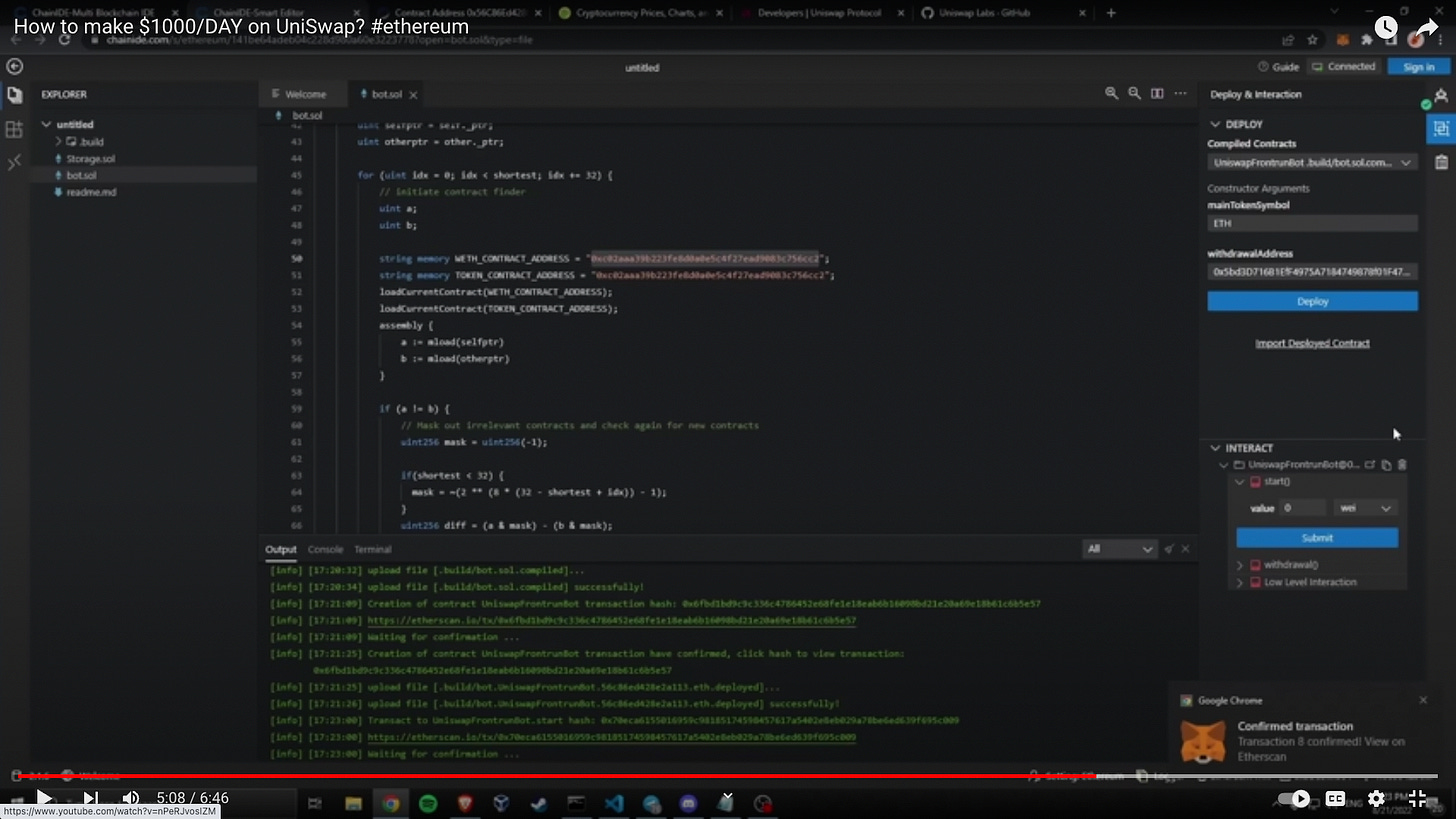Delete the deployed UniswapFrontrunBot contract
The width and height of the screenshot is (1456, 819).
point(1402,465)
